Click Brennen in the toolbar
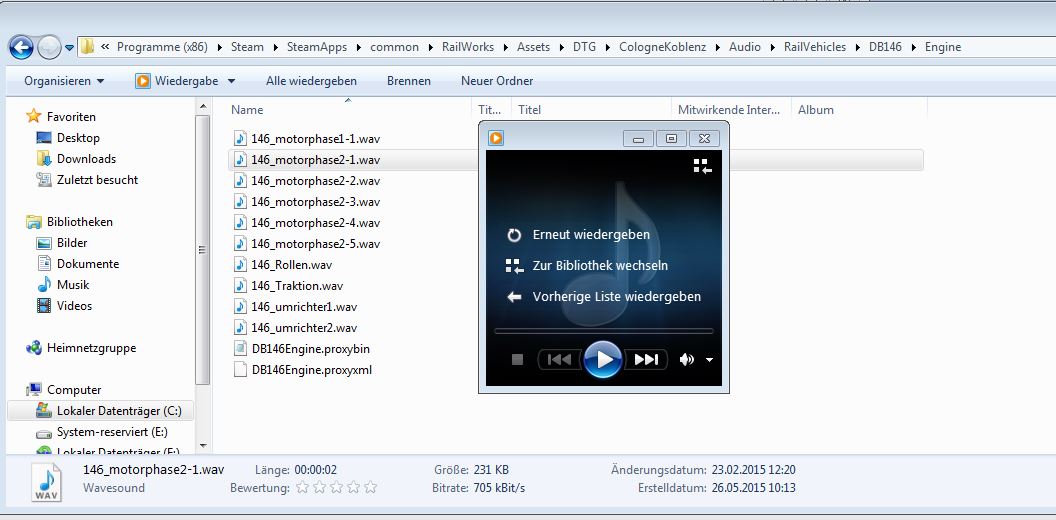Viewport: 1056px width, 520px height. tap(408, 81)
